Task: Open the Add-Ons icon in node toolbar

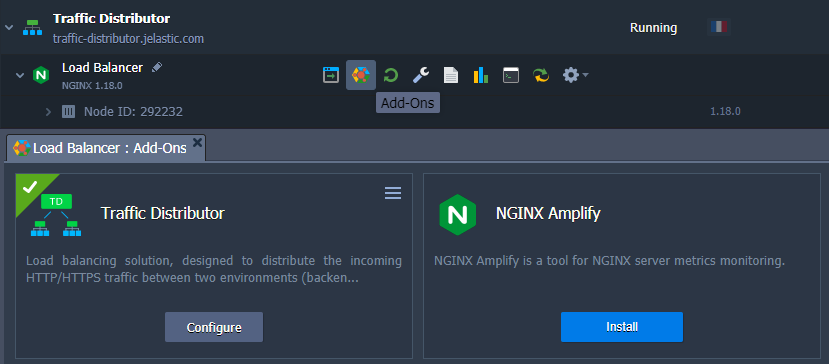Action: tap(361, 75)
